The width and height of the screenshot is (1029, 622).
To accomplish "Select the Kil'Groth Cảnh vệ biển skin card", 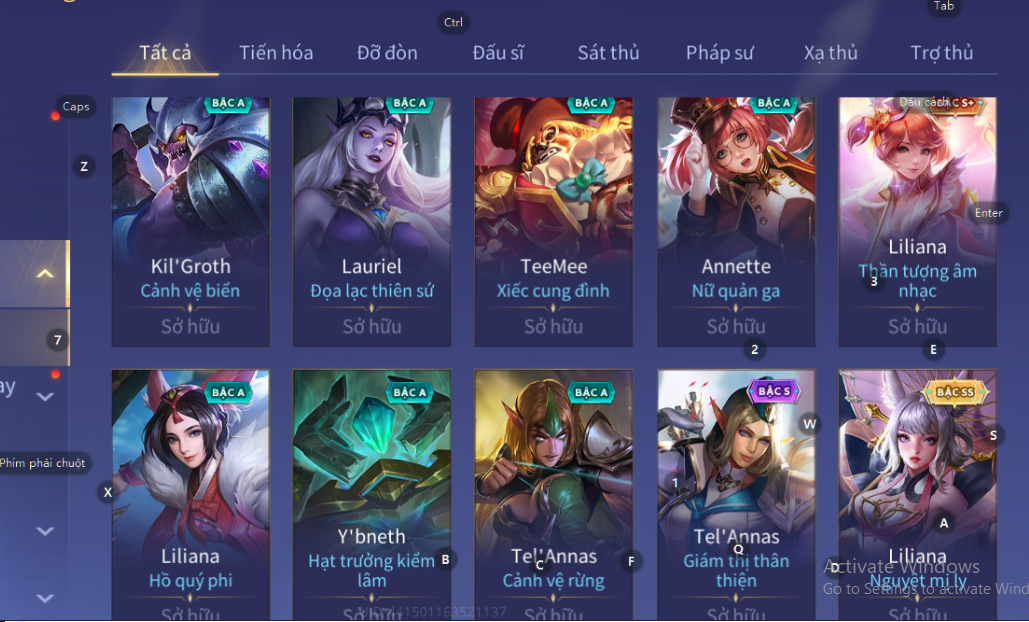I will click(190, 222).
